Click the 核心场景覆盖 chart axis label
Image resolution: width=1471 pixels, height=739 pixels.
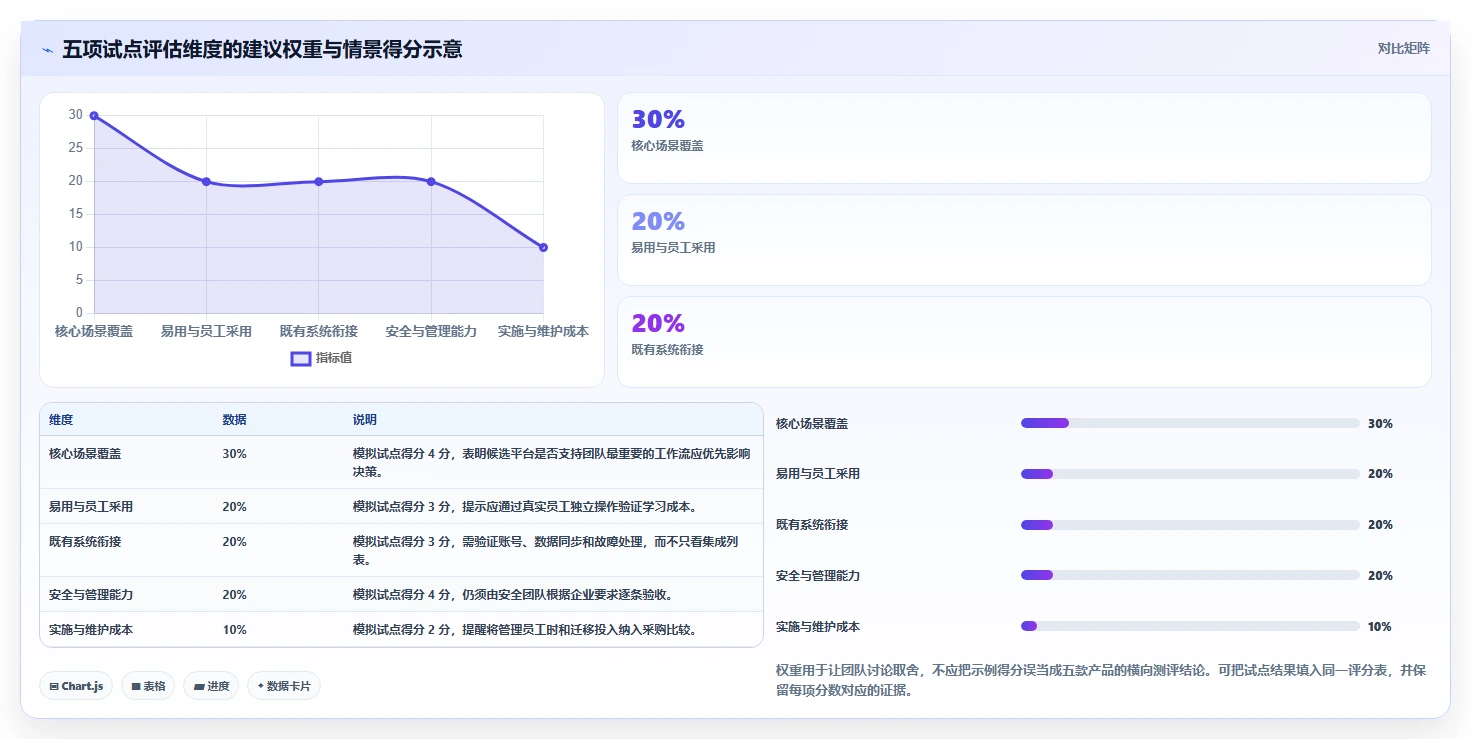[94, 331]
